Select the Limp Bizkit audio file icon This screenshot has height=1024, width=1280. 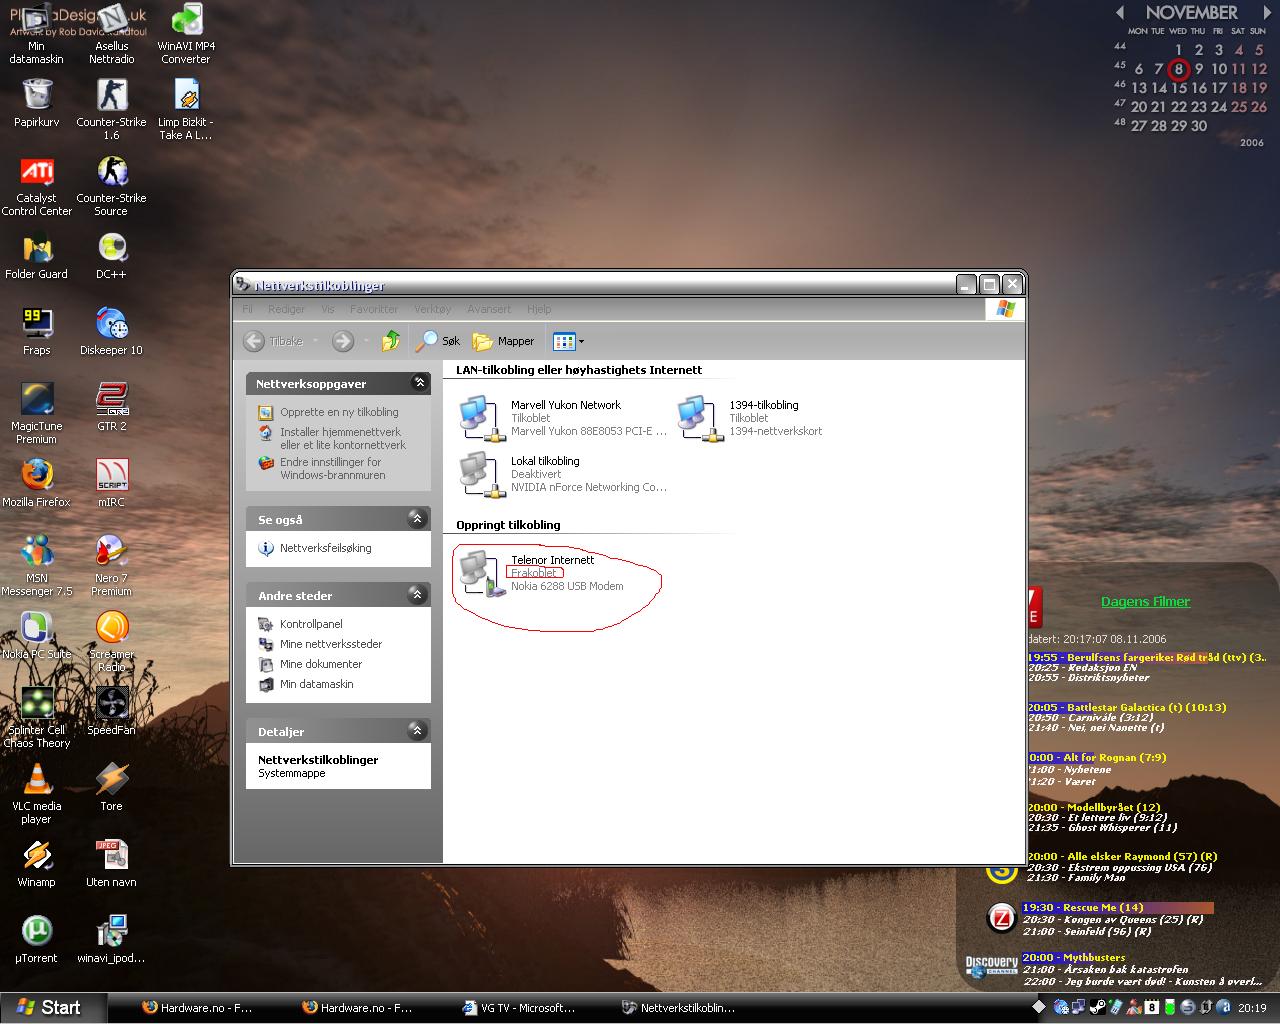[186, 110]
